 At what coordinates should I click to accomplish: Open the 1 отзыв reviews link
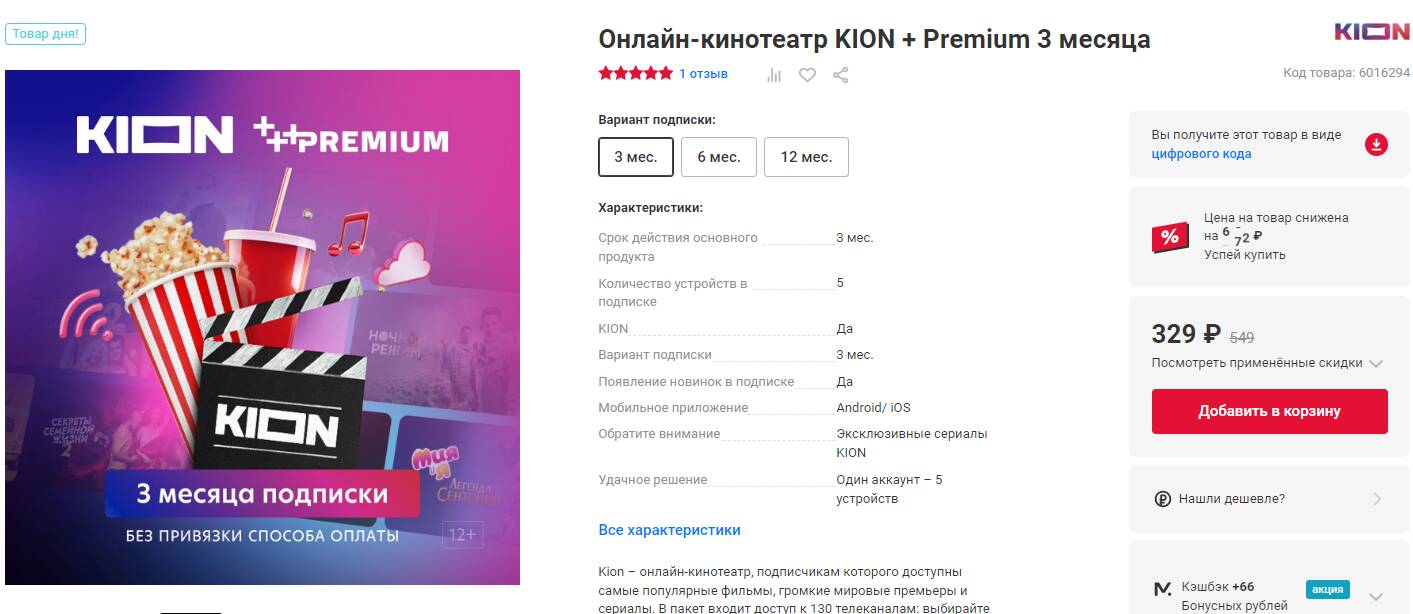point(703,74)
